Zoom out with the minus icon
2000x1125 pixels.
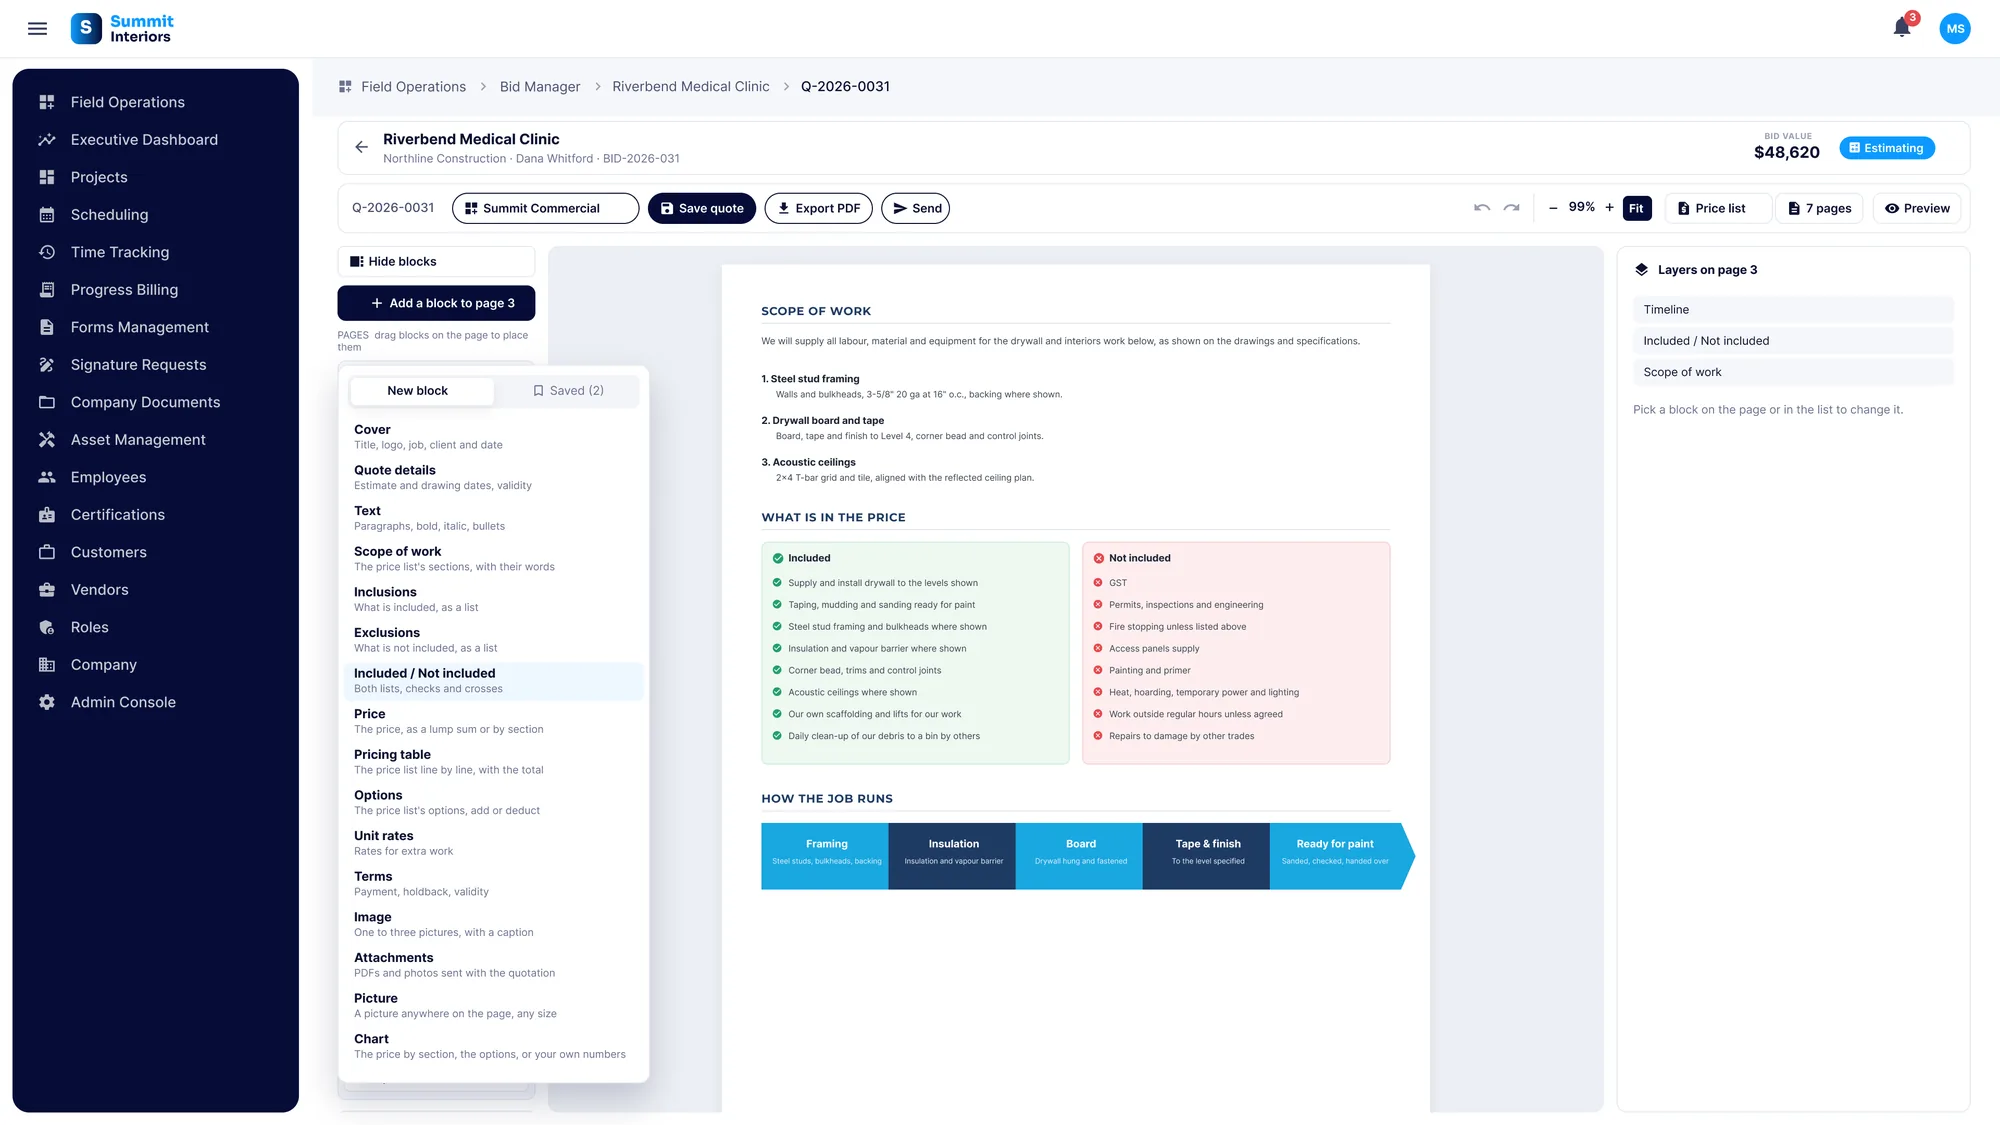coord(1553,208)
